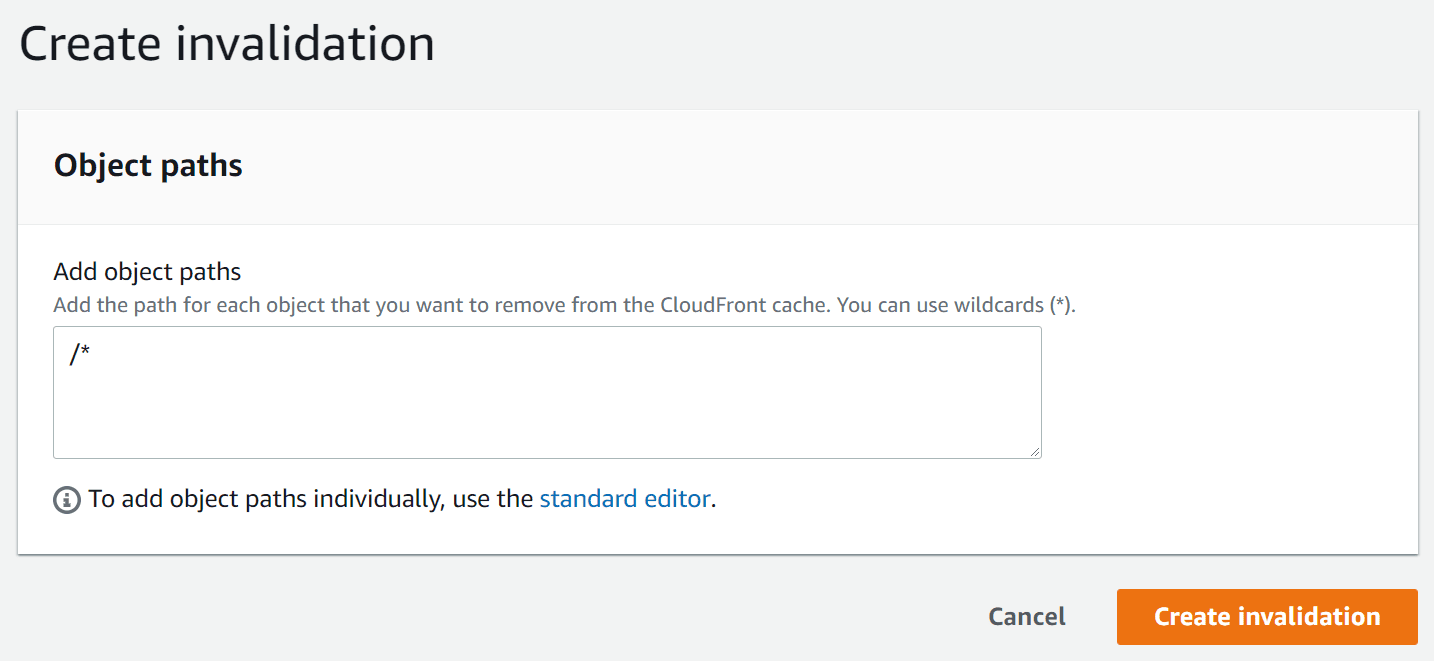Click the Add object paths field label
This screenshot has height=661, width=1434.
148,271
